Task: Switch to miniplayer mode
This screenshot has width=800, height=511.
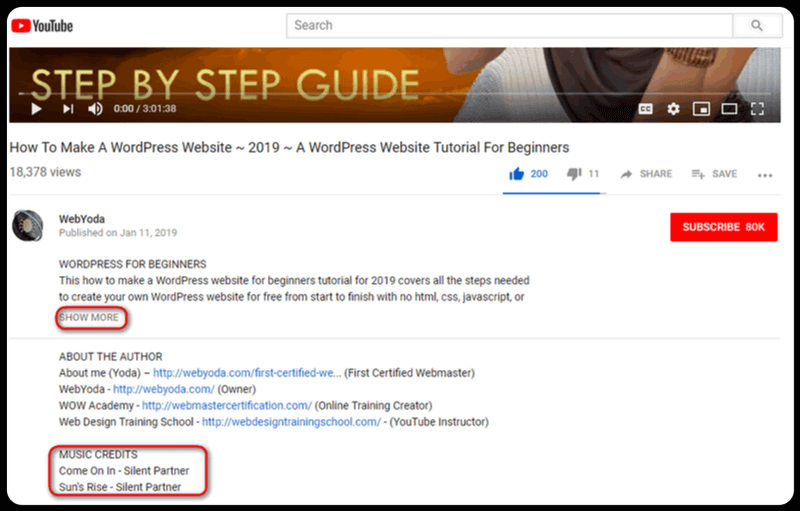Action: (702, 108)
